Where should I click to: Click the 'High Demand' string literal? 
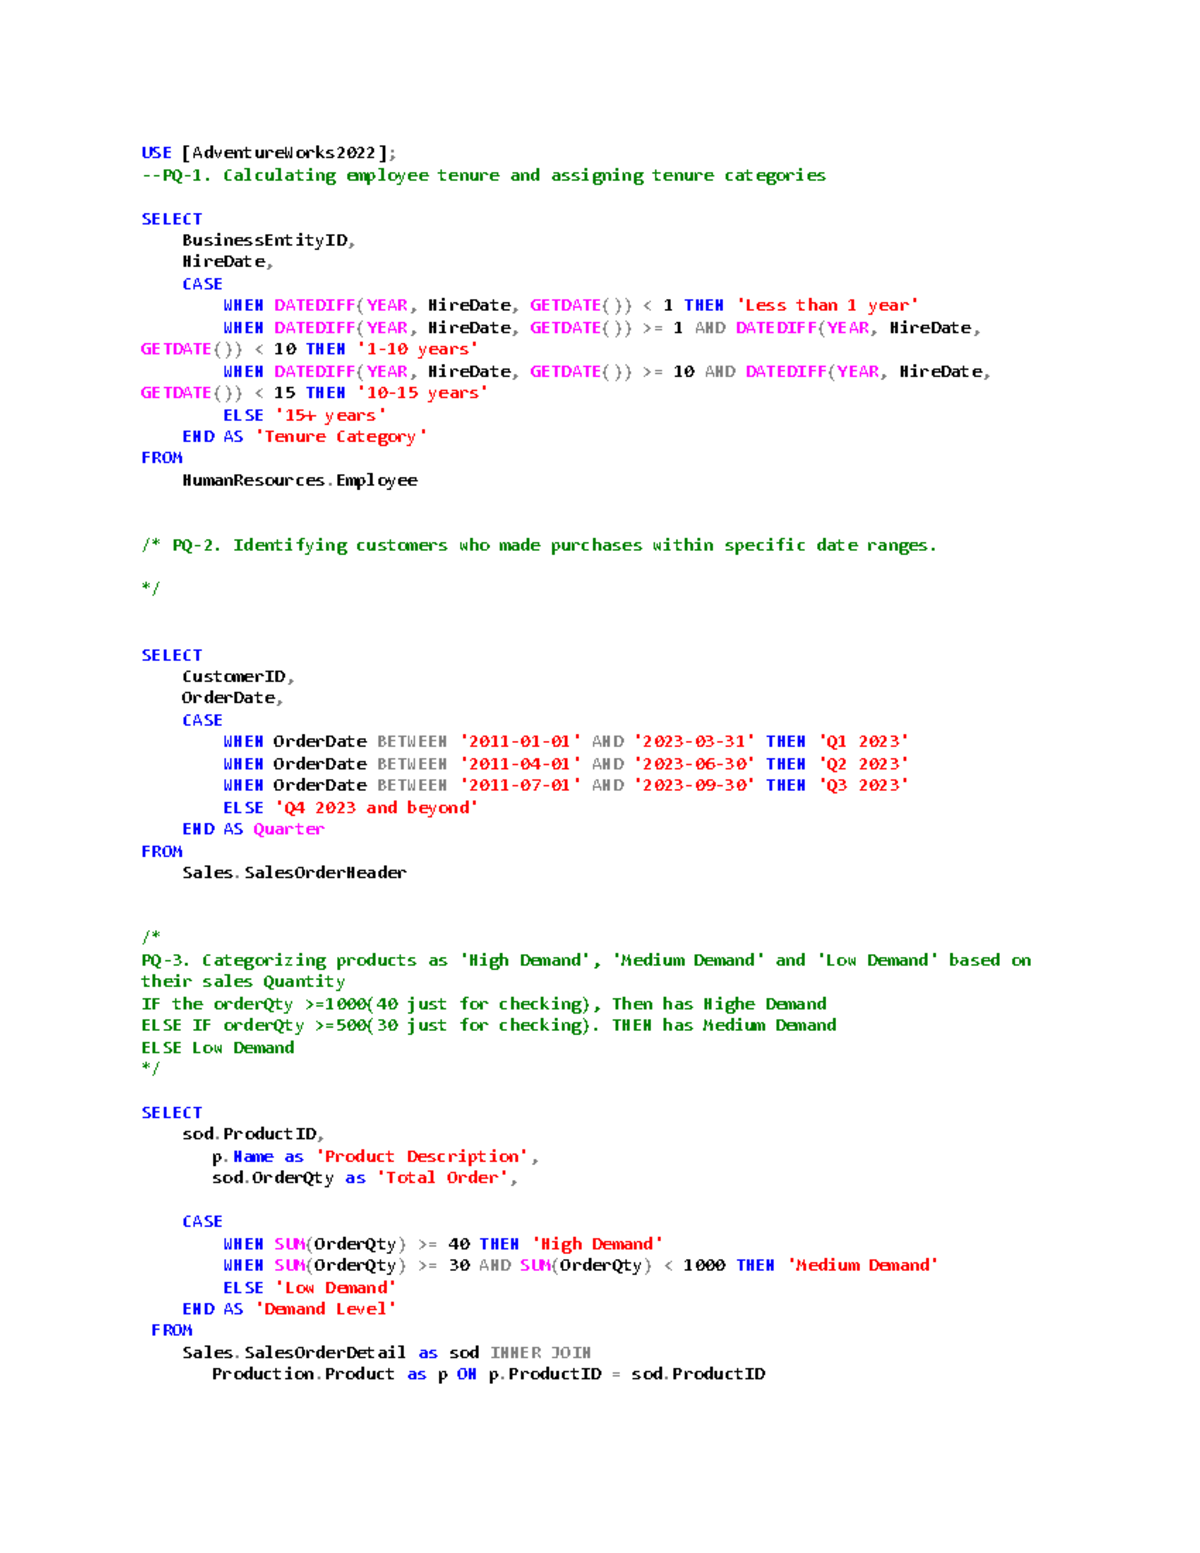pyautogui.click(x=596, y=1243)
